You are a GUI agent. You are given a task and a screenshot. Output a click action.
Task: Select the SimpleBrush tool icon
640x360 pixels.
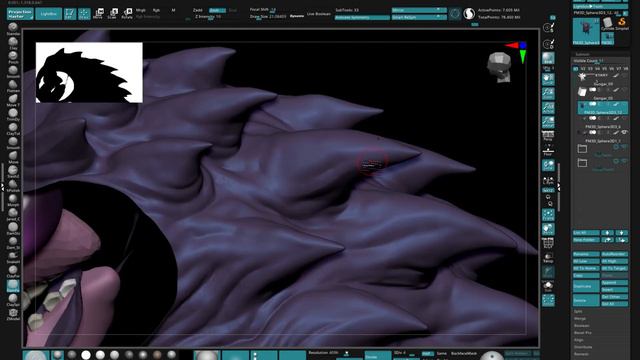(622, 24)
